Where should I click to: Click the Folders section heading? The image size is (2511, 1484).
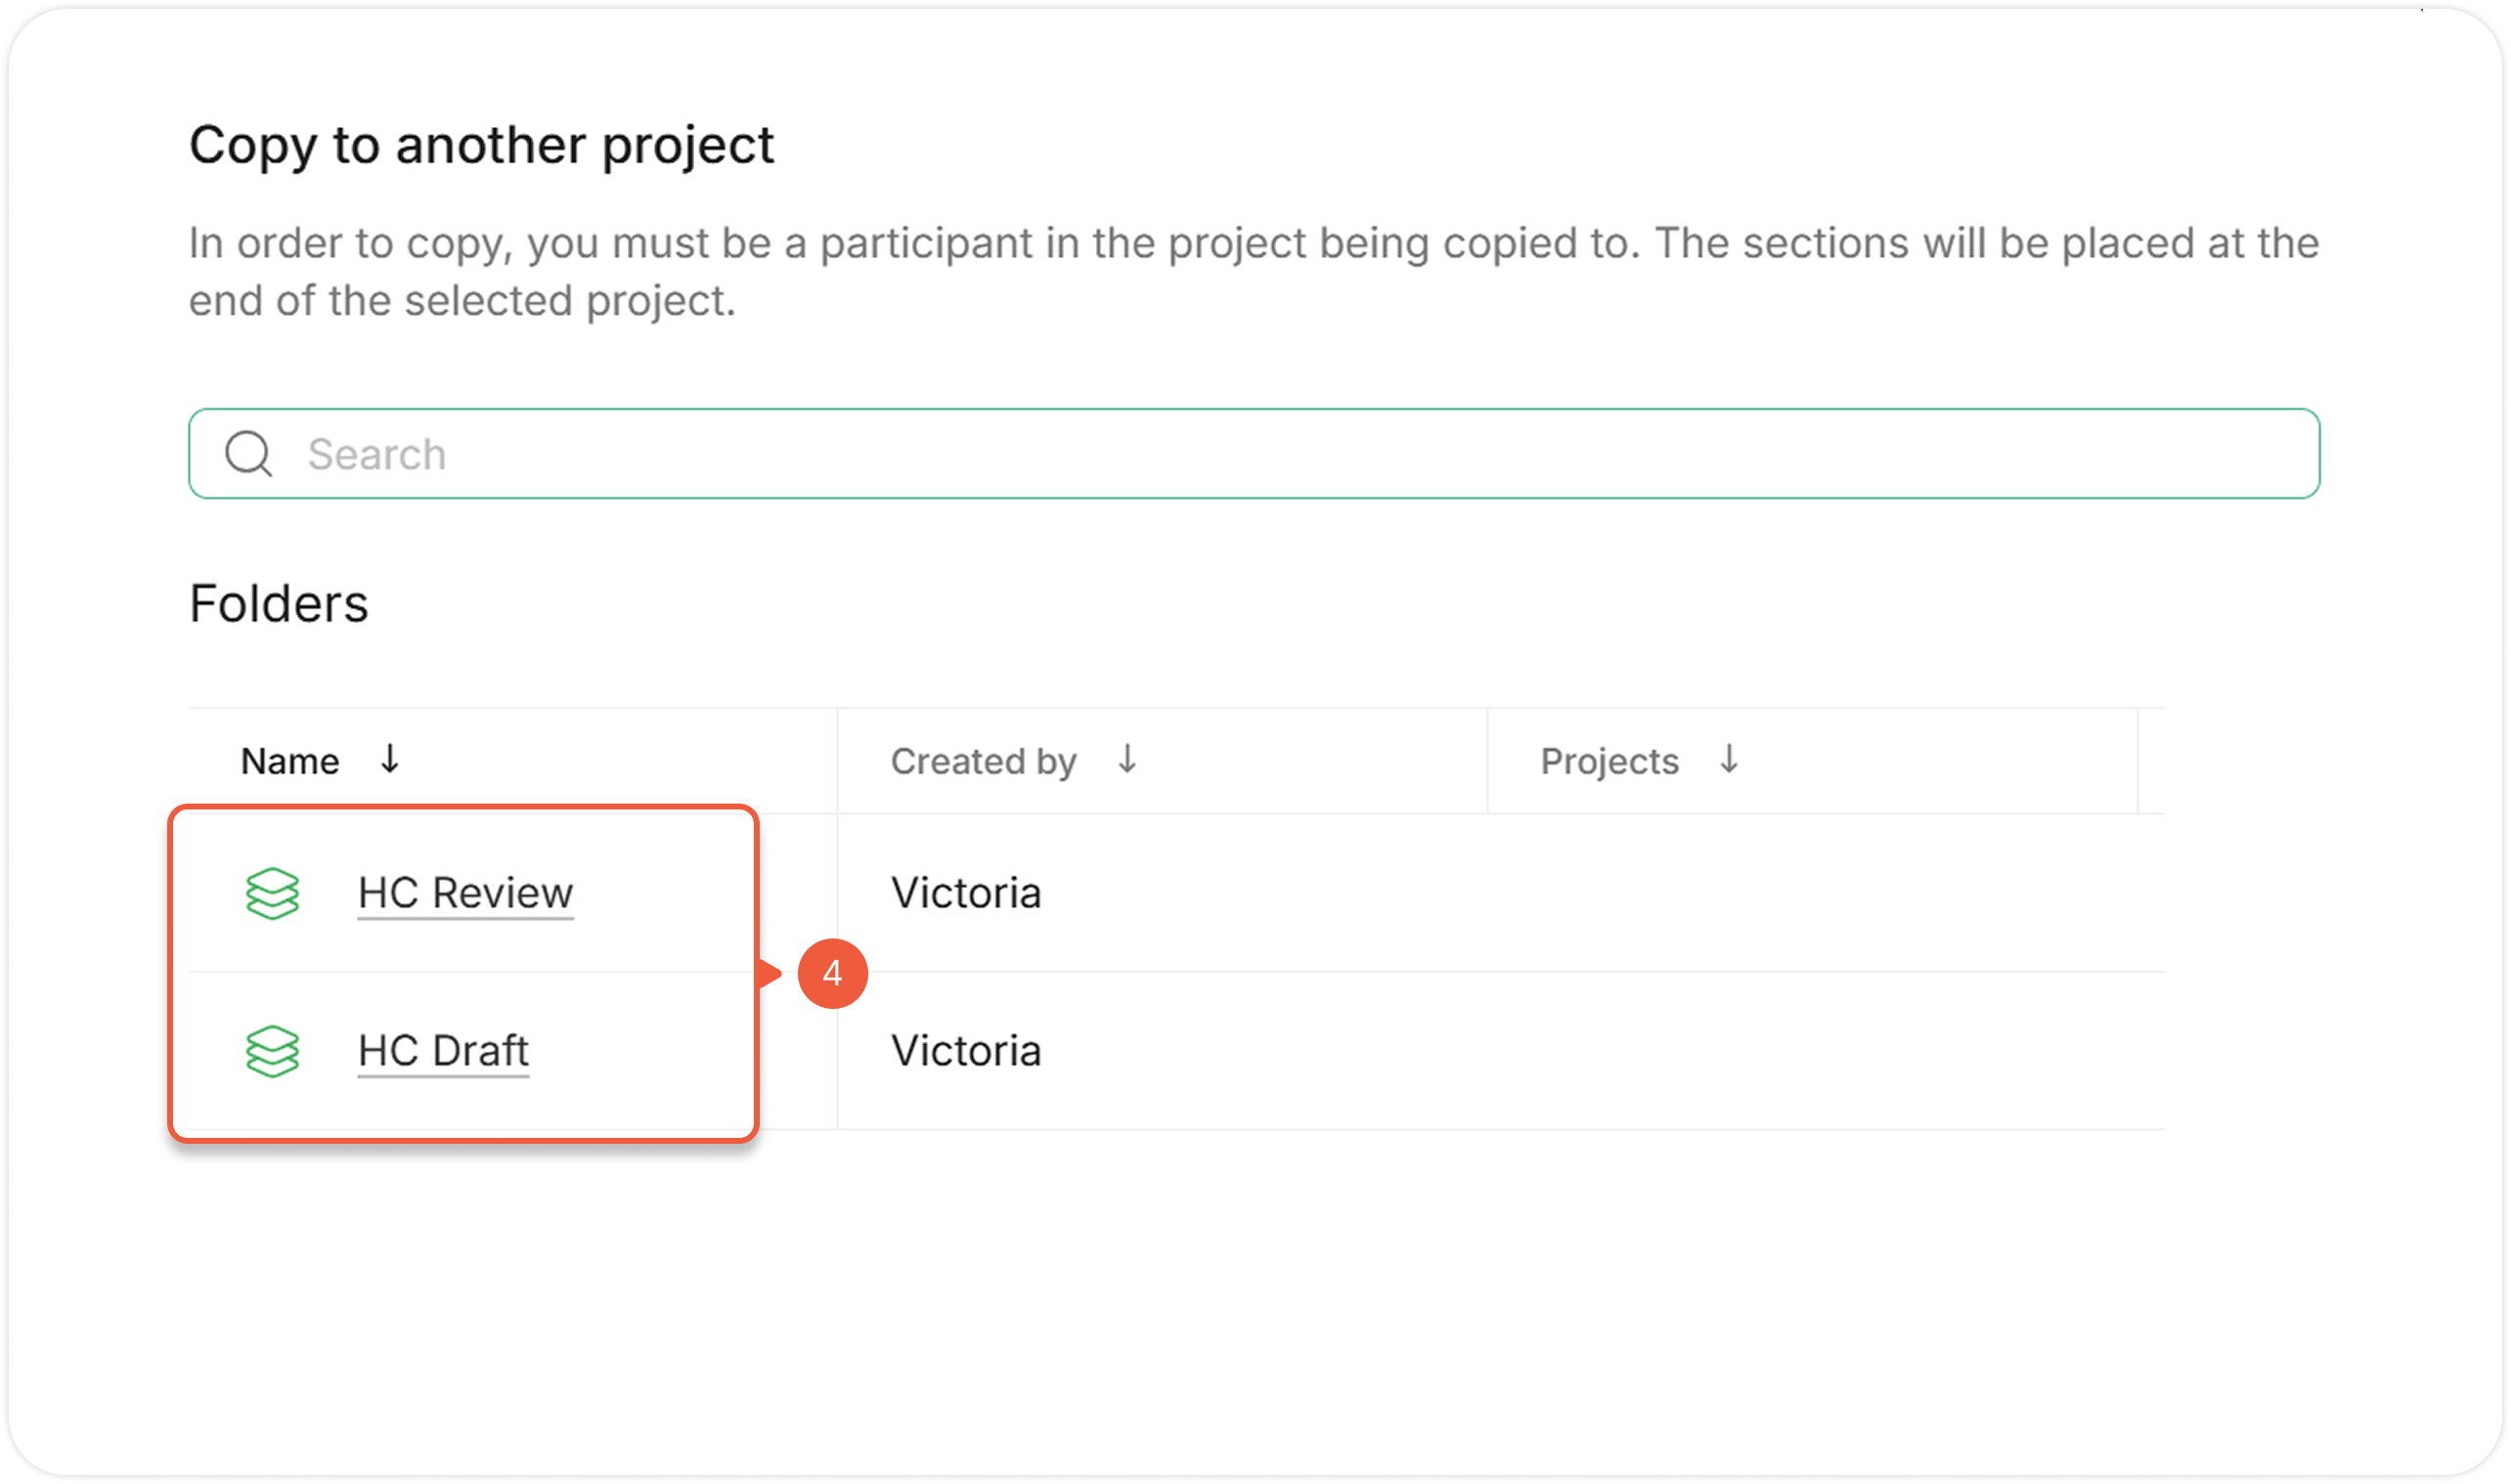pos(279,603)
